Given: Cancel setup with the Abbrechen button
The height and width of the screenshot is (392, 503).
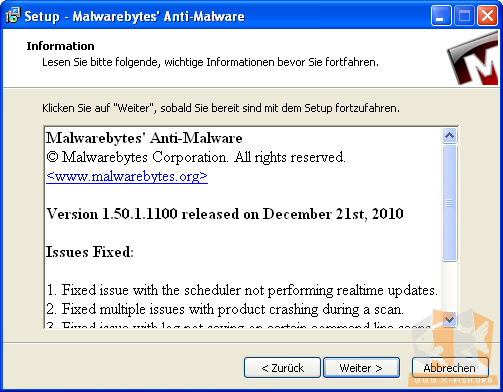Looking at the screenshot, I should click(x=450, y=368).
